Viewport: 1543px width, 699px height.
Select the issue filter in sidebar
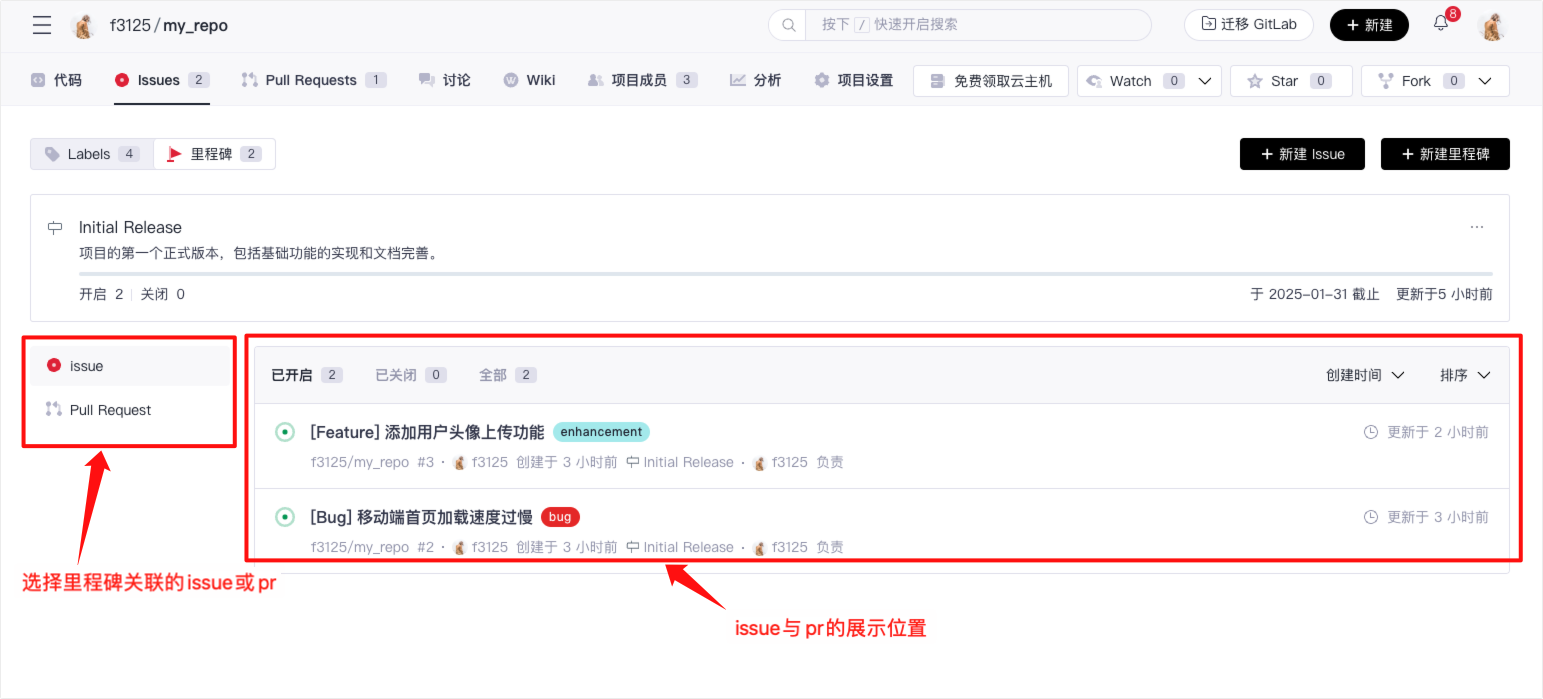point(86,366)
